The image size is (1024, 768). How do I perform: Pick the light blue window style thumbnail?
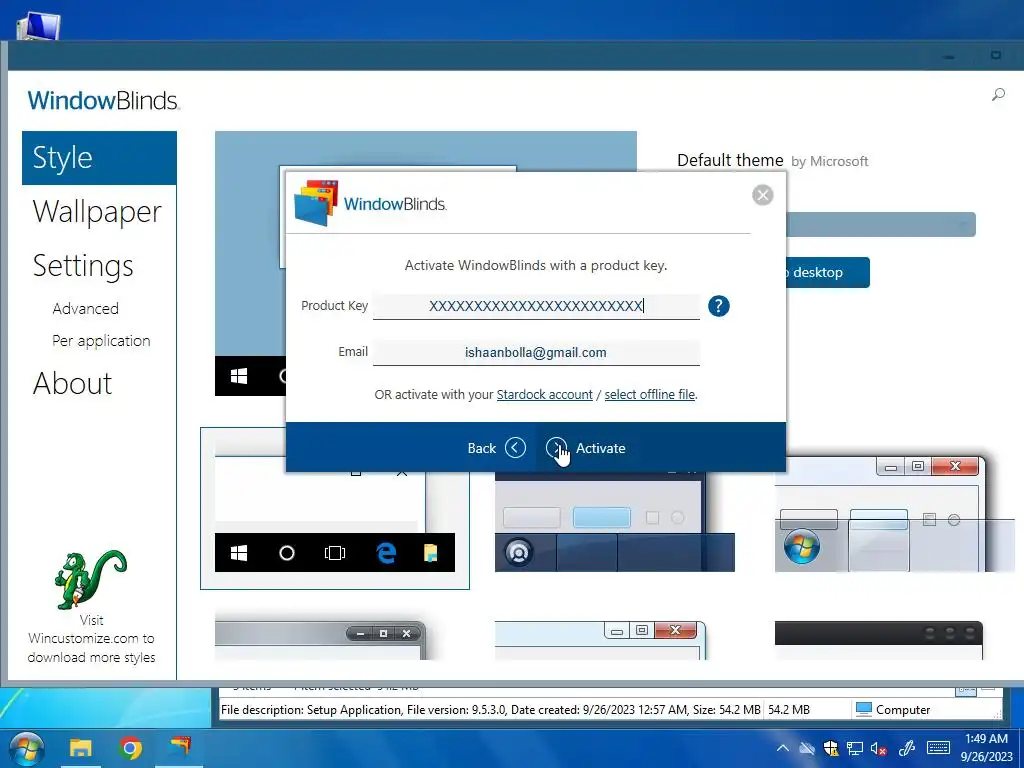tap(600, 641)
